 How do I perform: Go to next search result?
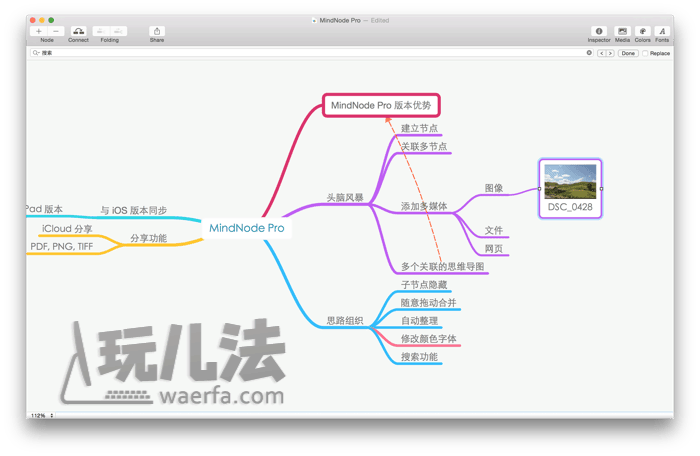[x=610, y=53]
